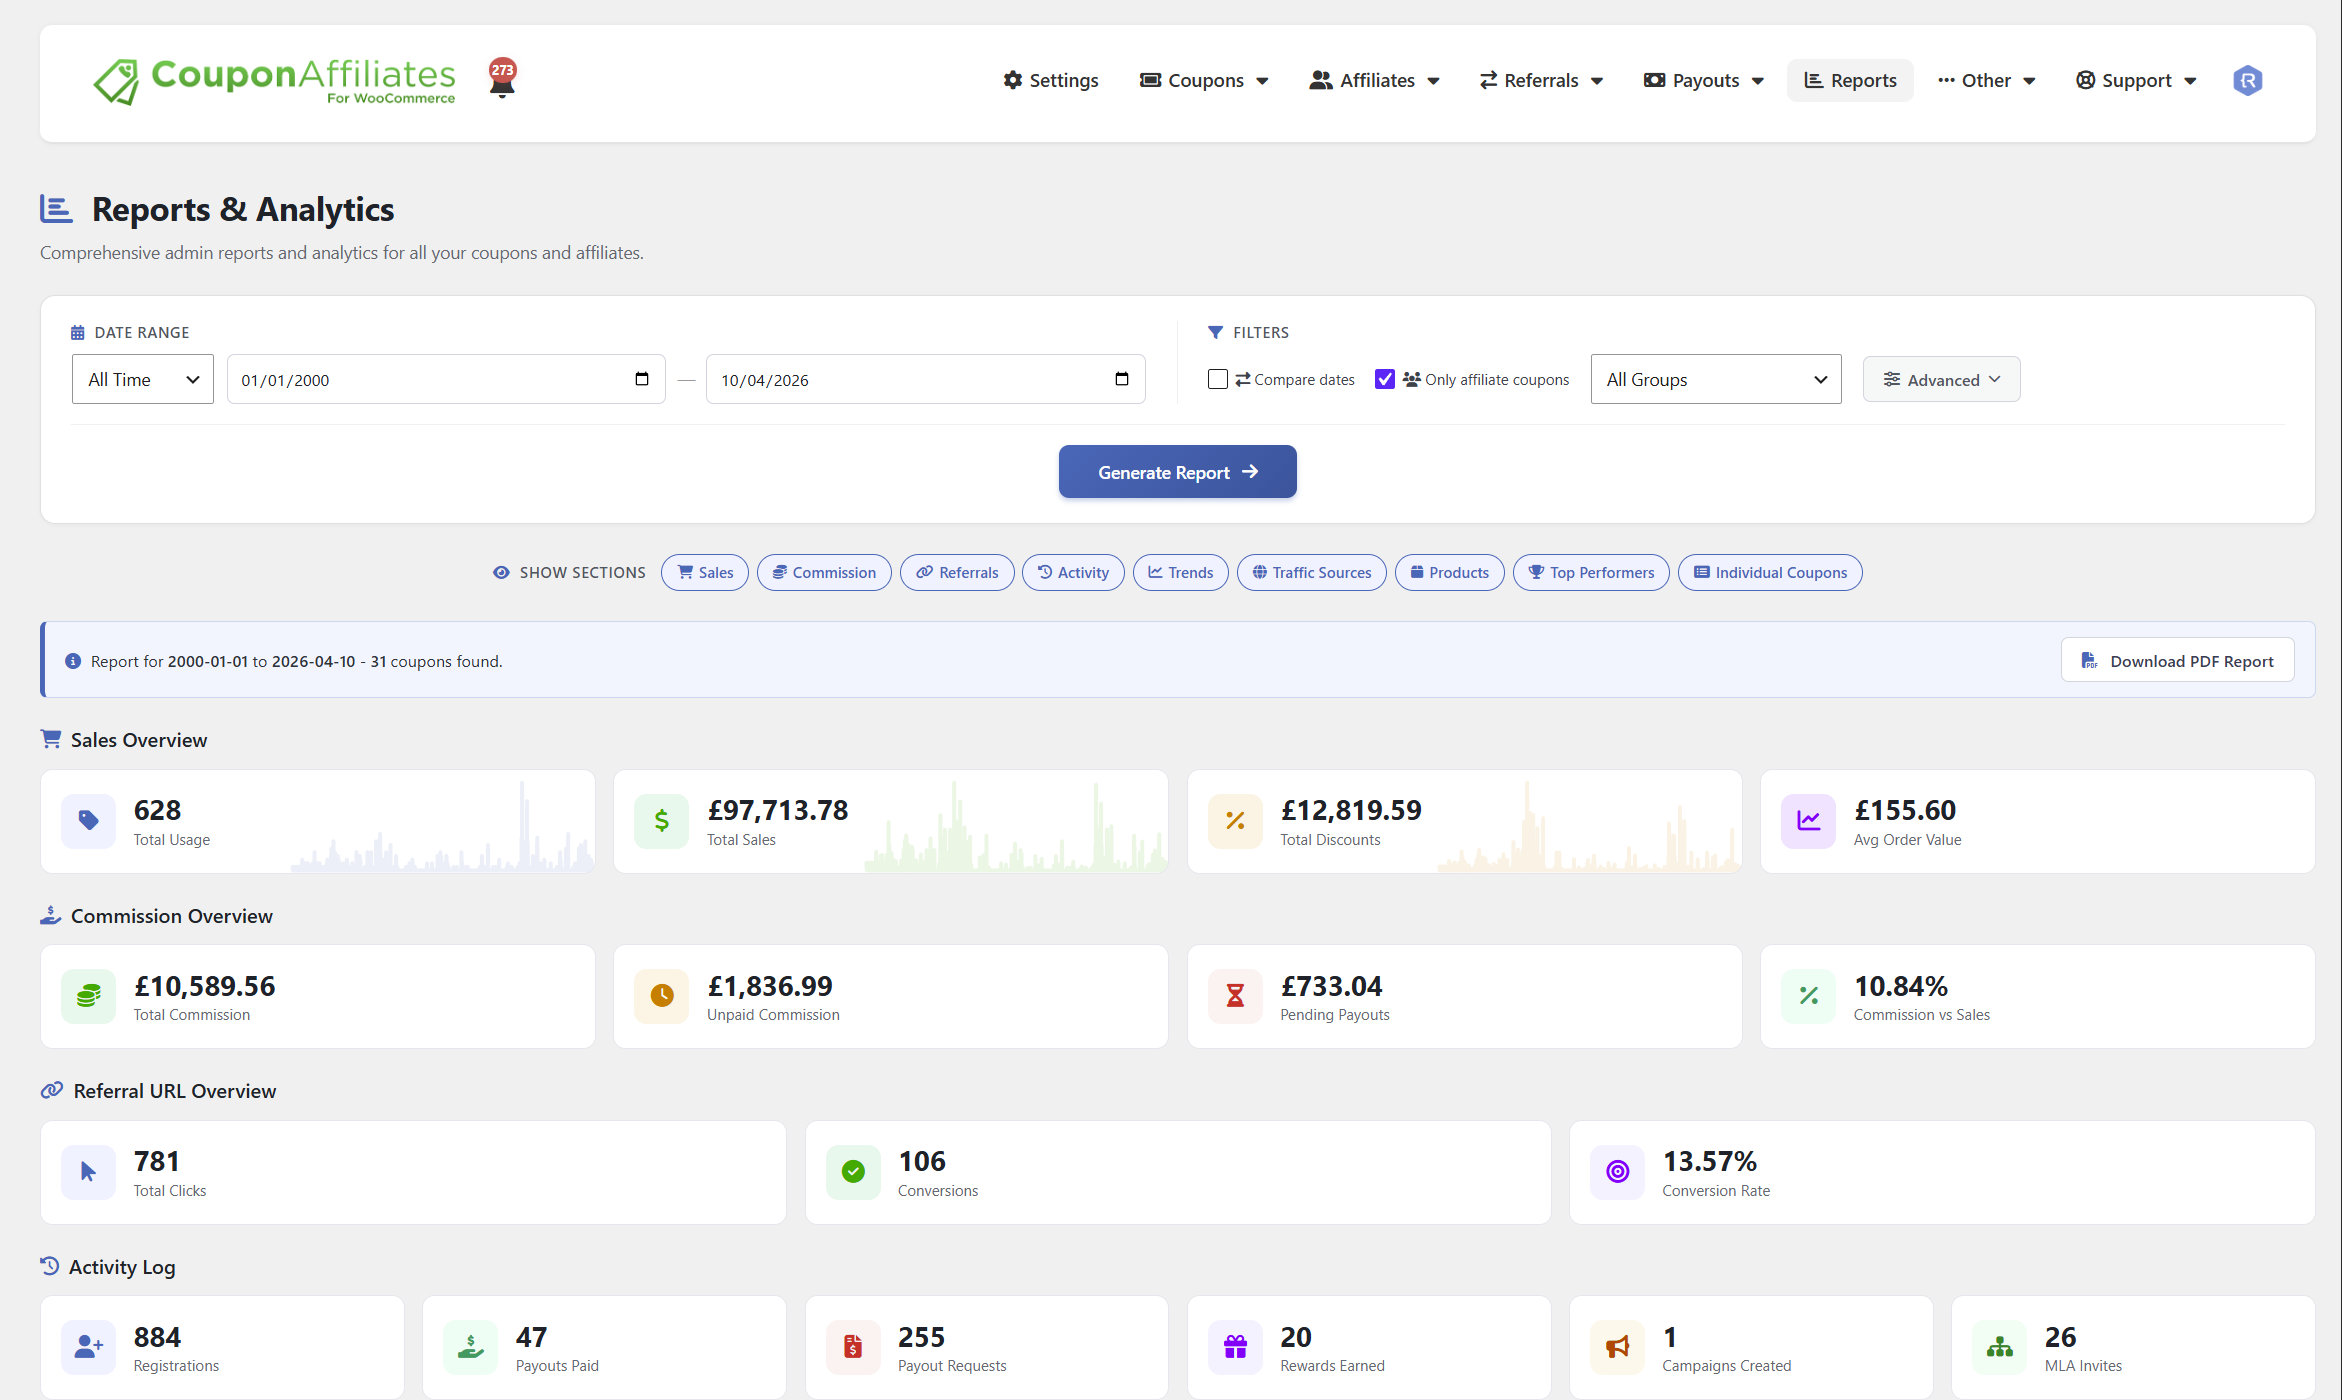Open the All Groups dropdown

tap(1715, 379)
